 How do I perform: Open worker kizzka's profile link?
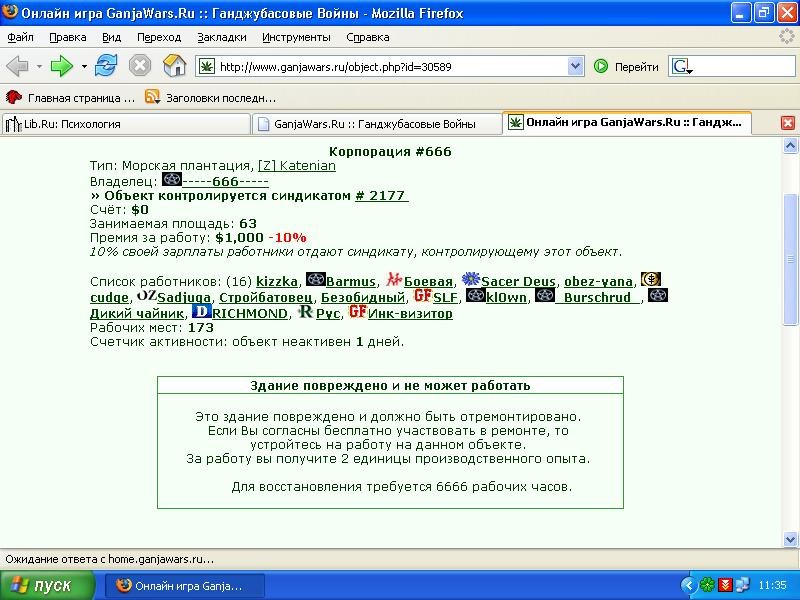[x=277, y=282]
